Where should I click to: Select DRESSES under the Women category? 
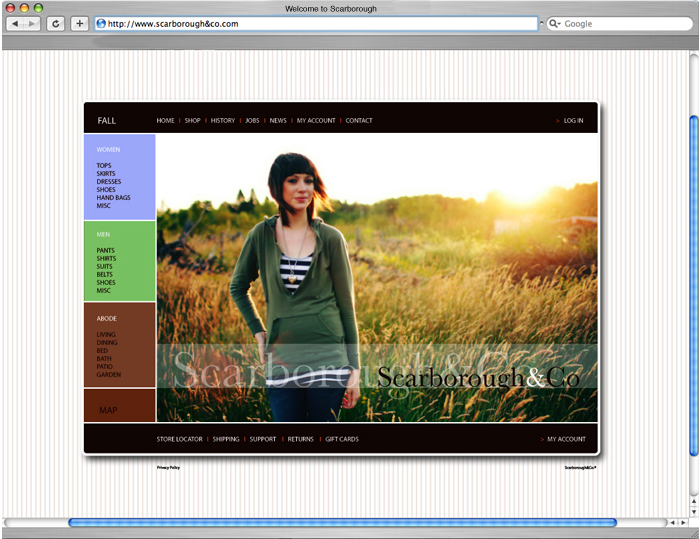click(109, 182)
